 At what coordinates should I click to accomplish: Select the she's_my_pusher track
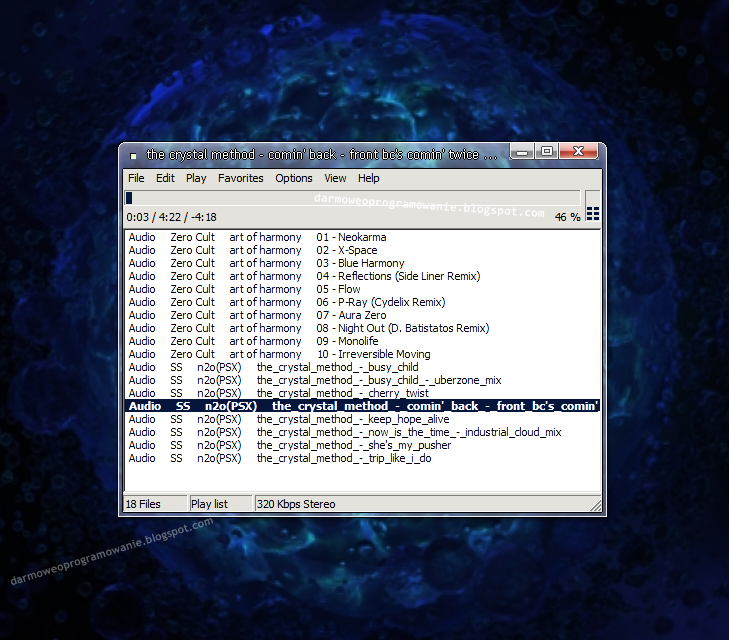(x=363, y=445)
